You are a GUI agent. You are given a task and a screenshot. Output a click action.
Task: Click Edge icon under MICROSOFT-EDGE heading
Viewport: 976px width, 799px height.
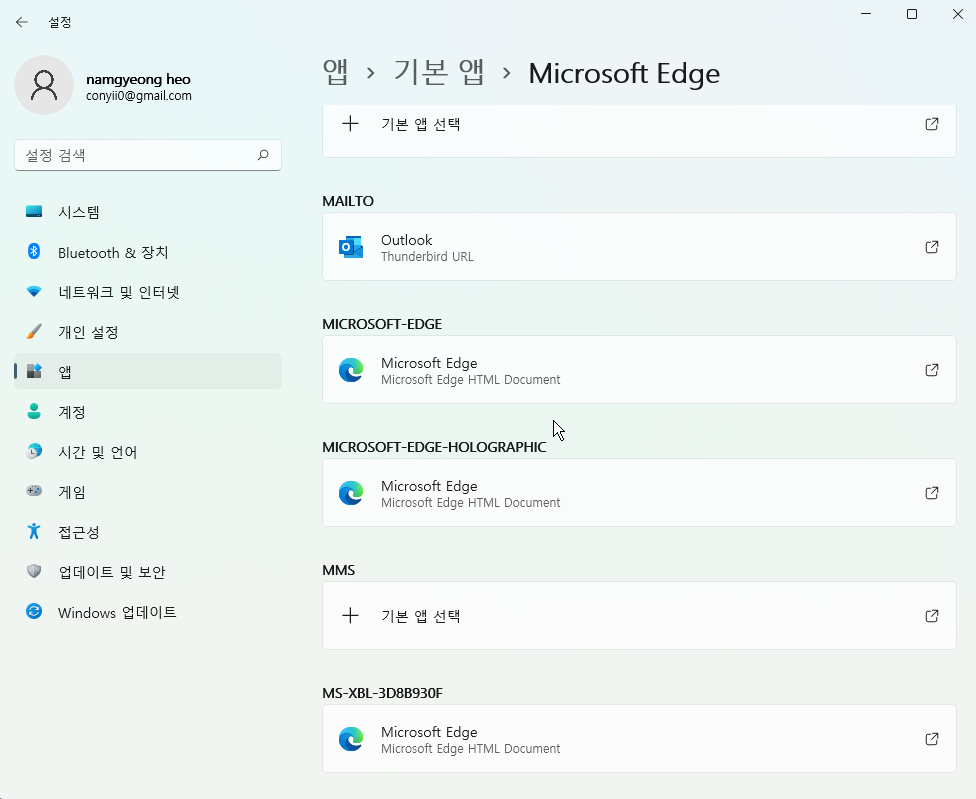click(x=351, y=370)
